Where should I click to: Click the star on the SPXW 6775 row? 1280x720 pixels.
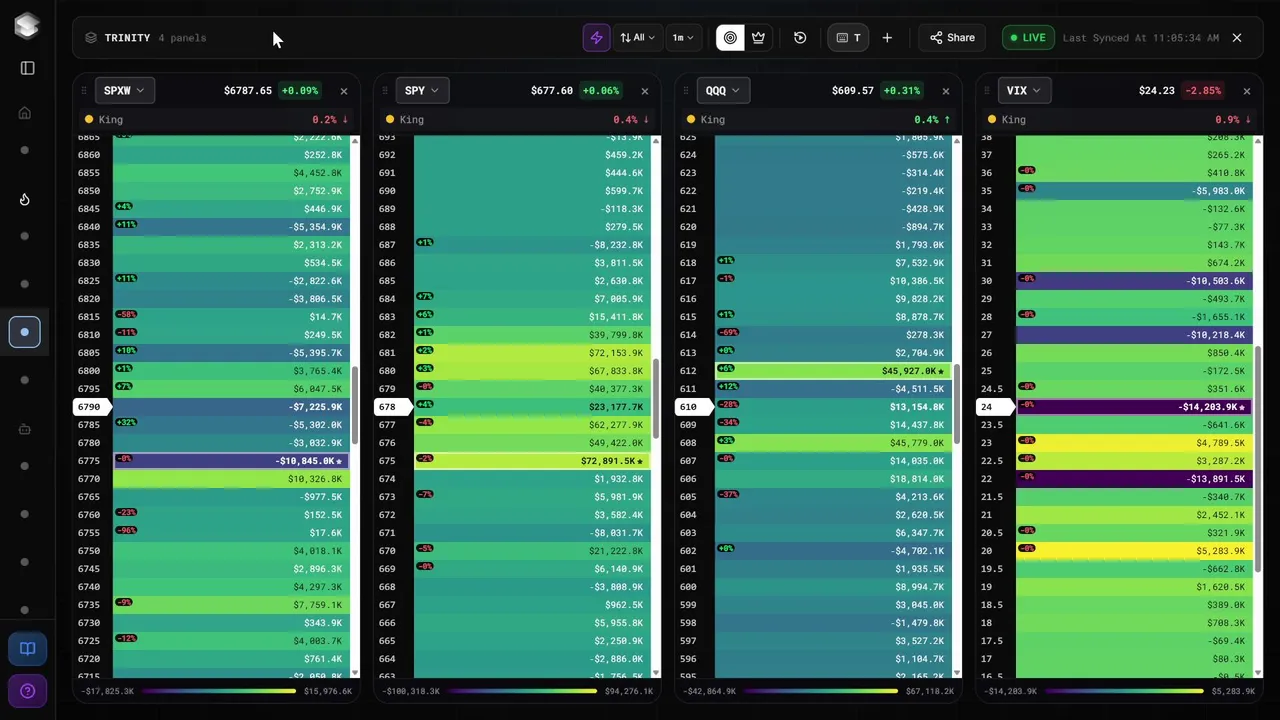[340, 461]
